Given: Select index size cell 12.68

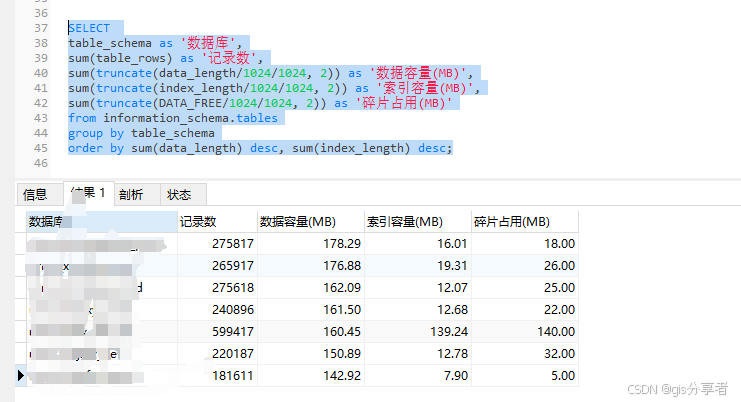Looking at the screenshot, I should click(418, 309).
